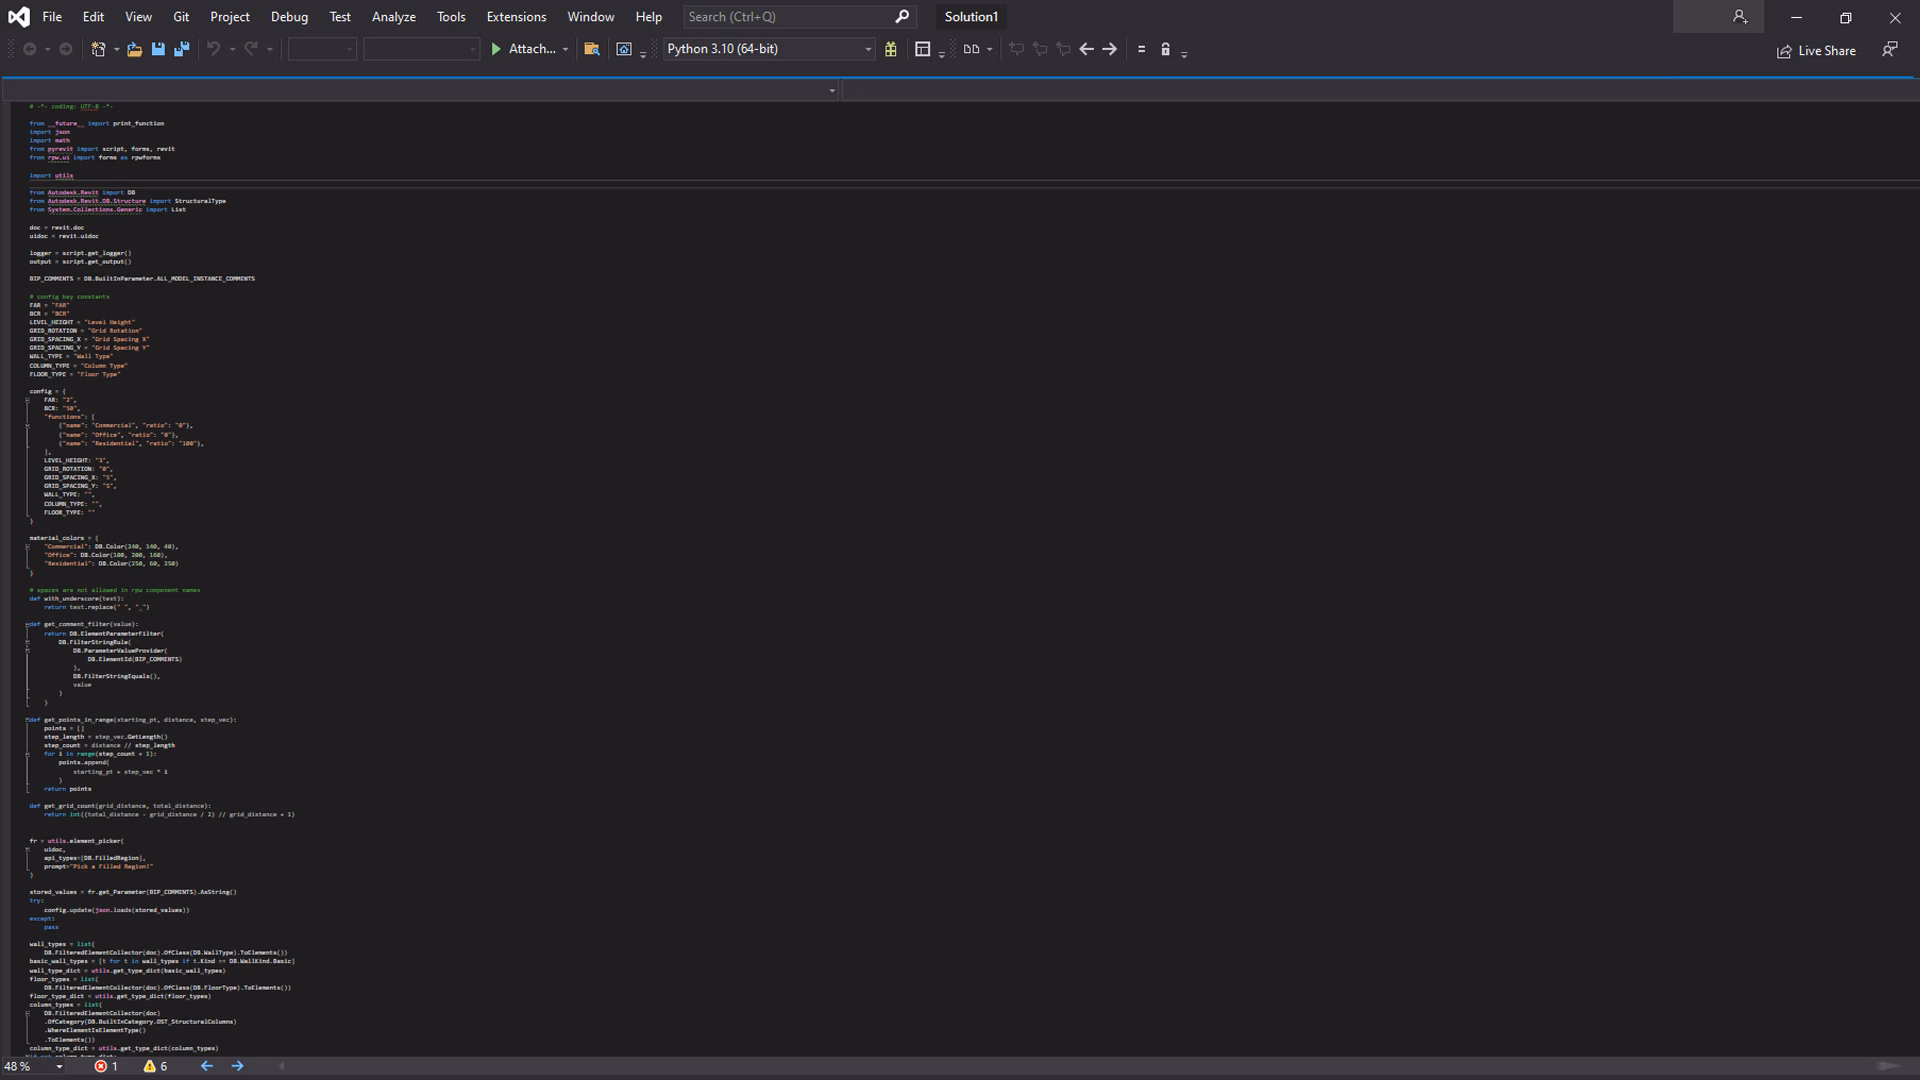Click the horizontal scrollbar left arrow
The height and width of the screenshot is (1080, 1920).
click(x=282, y=1067)
